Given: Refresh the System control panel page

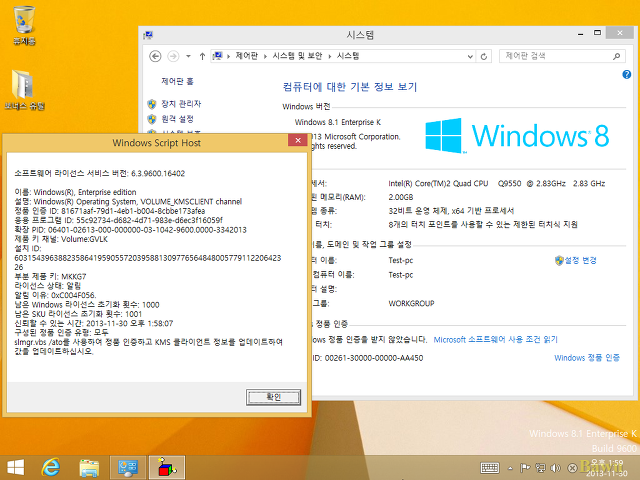Looking at the screenshot, I should (x=484, y=56).
